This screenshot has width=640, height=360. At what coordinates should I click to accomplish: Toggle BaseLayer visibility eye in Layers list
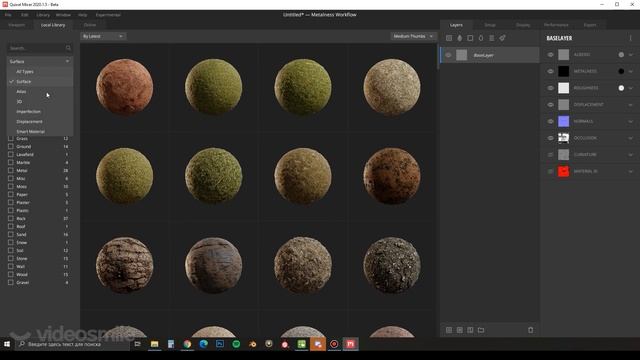[x=449, y=55]
